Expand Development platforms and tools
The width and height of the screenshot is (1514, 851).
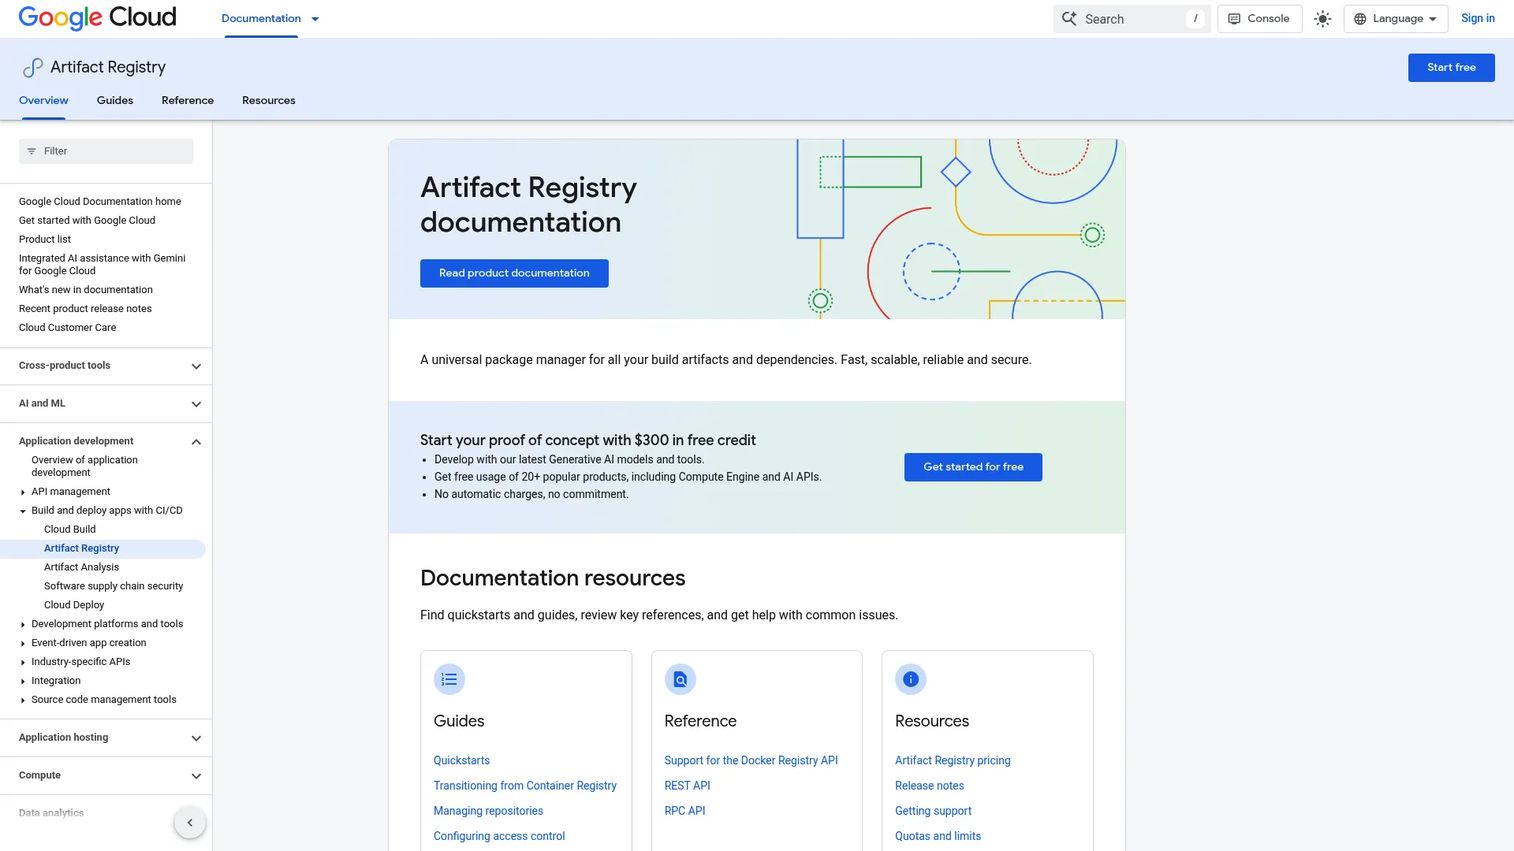pyautogui.click(x=23, y=625)
